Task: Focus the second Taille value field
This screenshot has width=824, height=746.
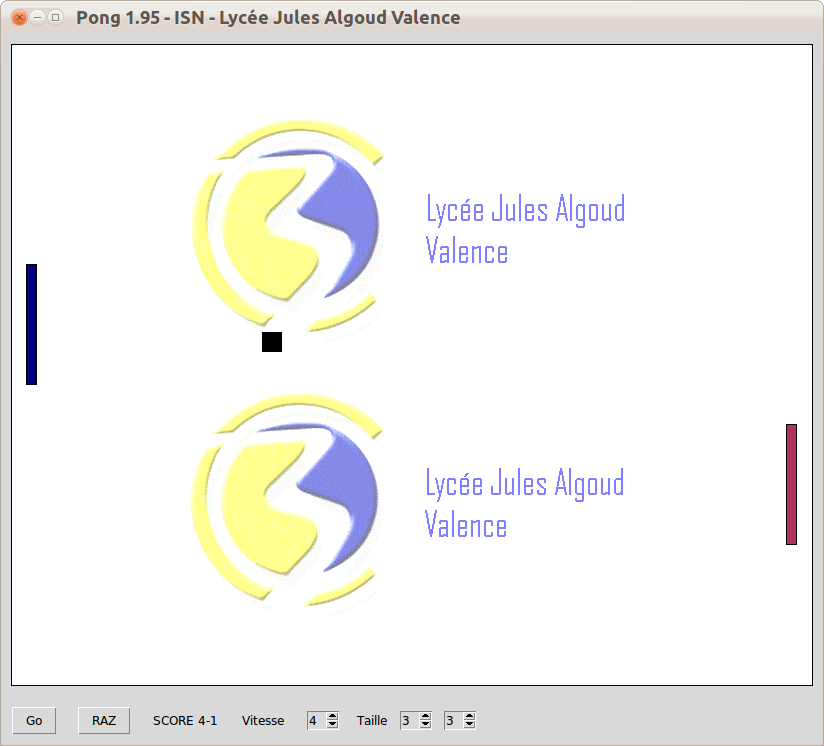Action: [x=454, y=720]
